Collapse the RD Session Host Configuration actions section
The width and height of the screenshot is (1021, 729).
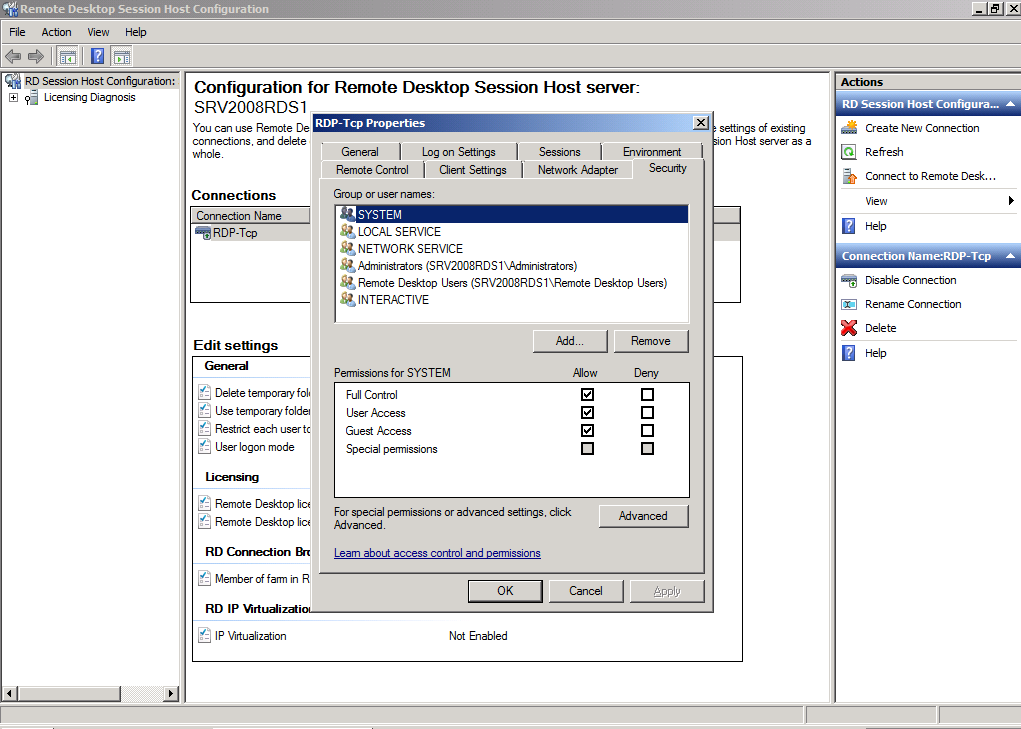point(1010,104)
